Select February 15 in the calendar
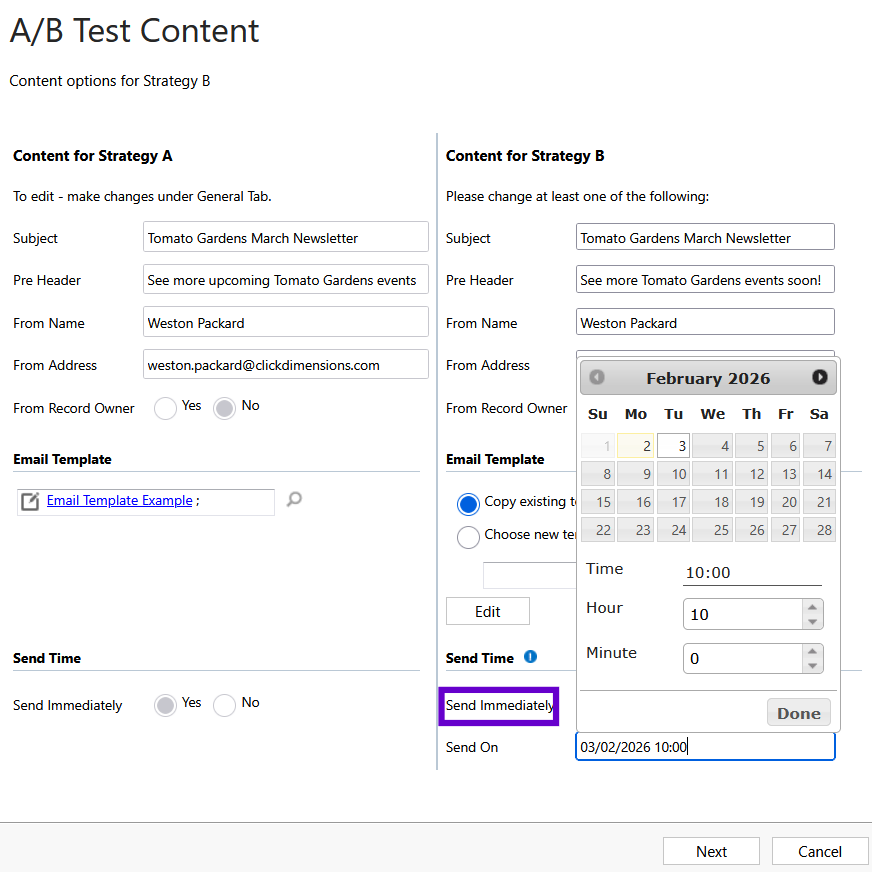Viewport: 872px width, 872px height. (x=598, y=502)
